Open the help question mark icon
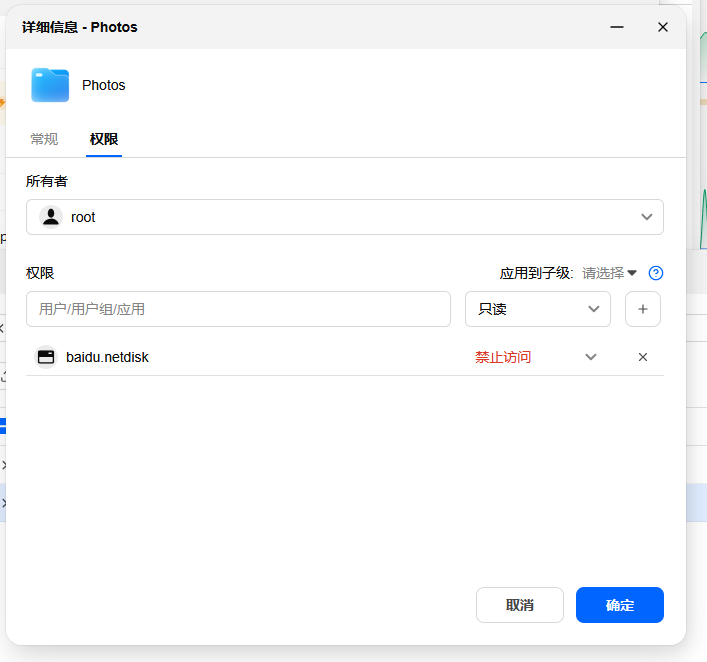 (x=656, y=273)
